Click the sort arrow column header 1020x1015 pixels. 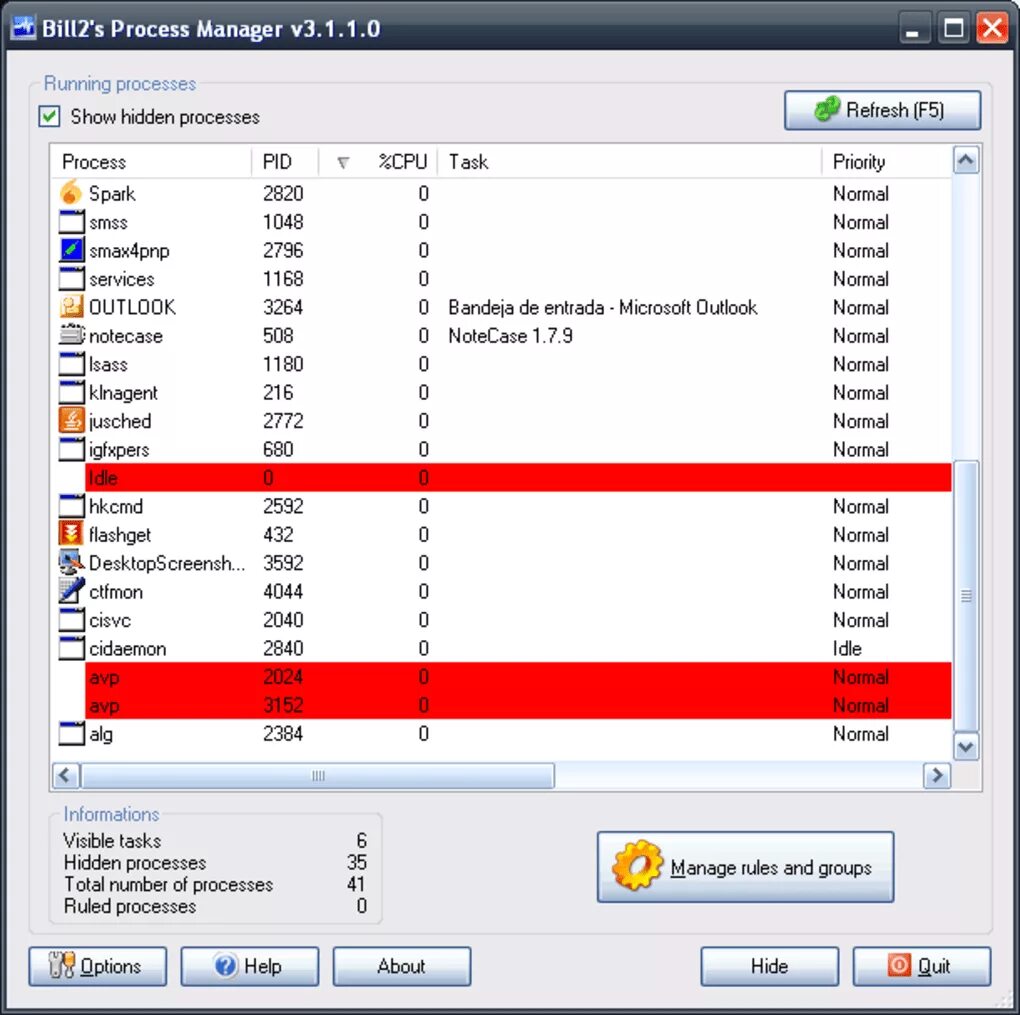coord(343,162)
